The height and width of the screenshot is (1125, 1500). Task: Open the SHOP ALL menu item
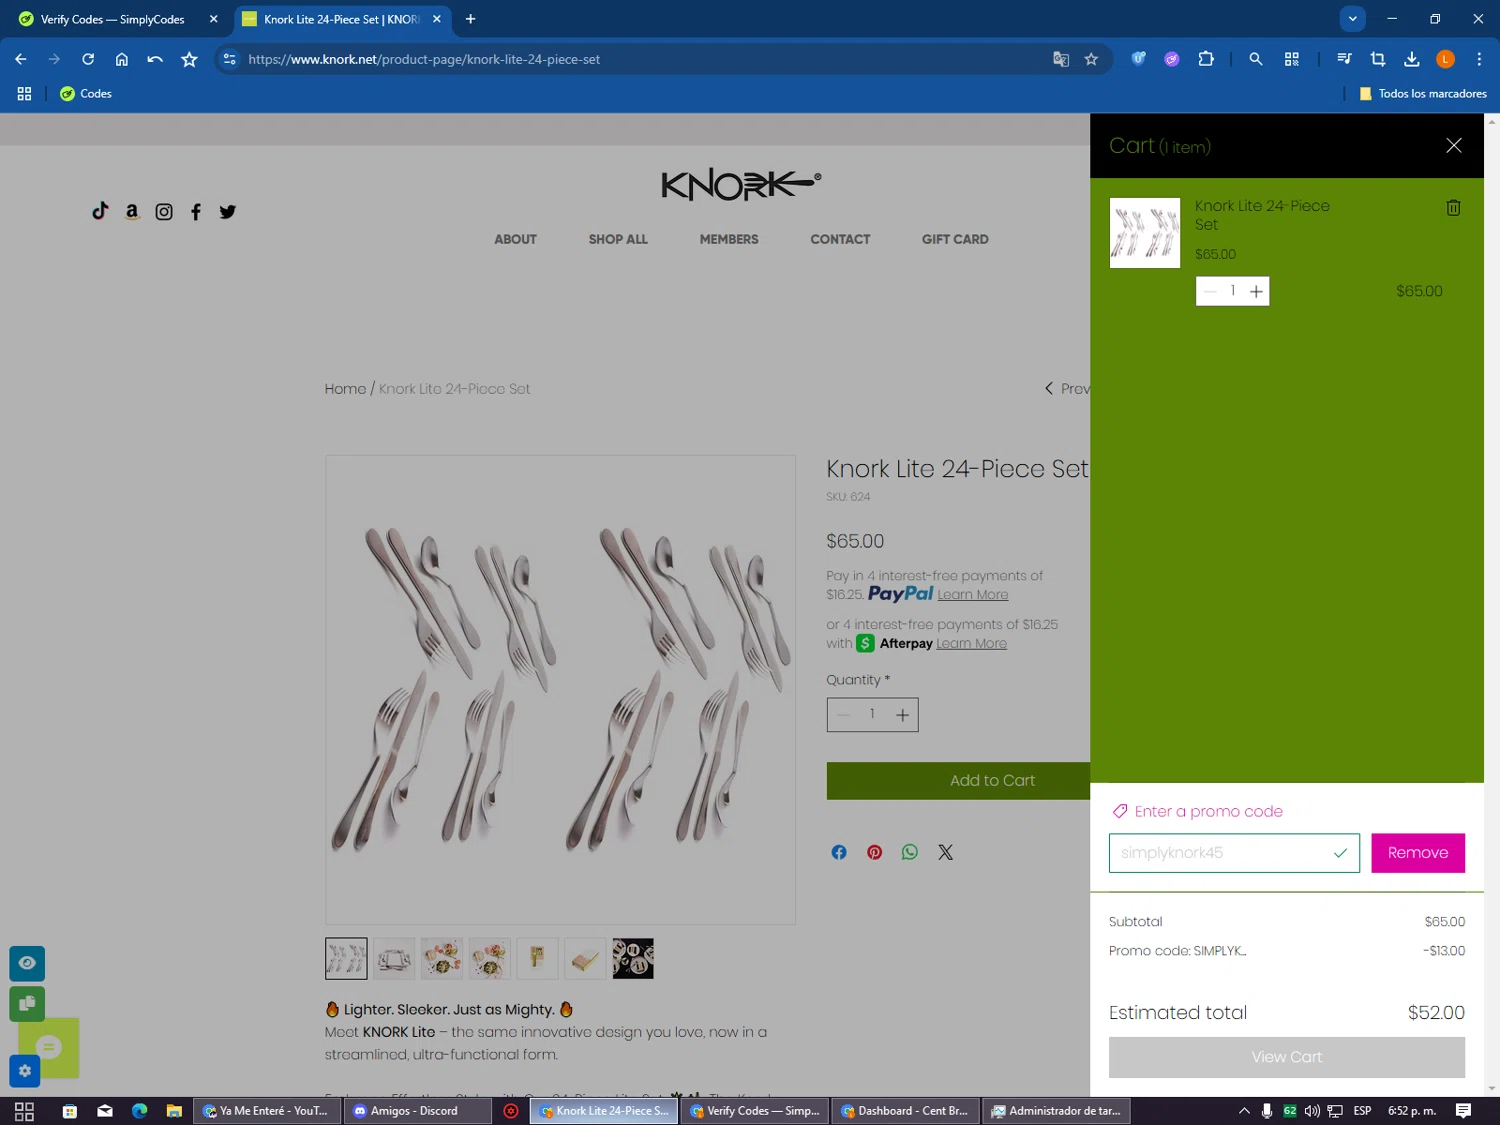click(x=618, y=239)
